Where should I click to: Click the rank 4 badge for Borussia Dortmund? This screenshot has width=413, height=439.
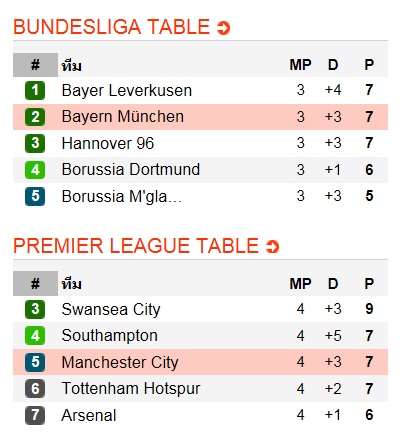(x=35, y=170)
